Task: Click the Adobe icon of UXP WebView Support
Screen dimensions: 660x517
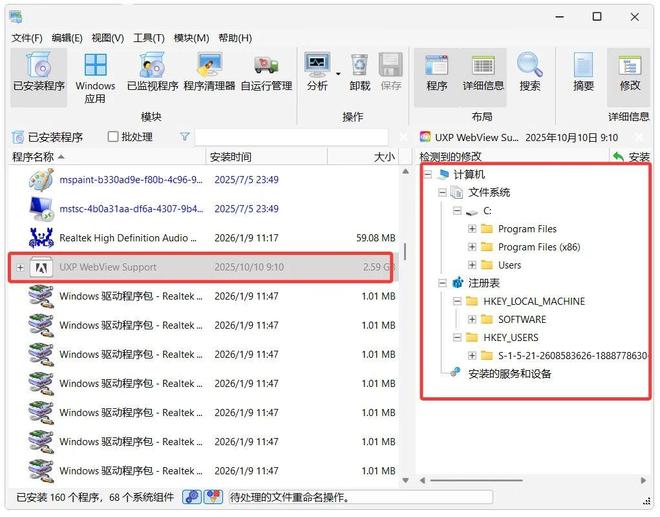Action: (x=41, y=267)
